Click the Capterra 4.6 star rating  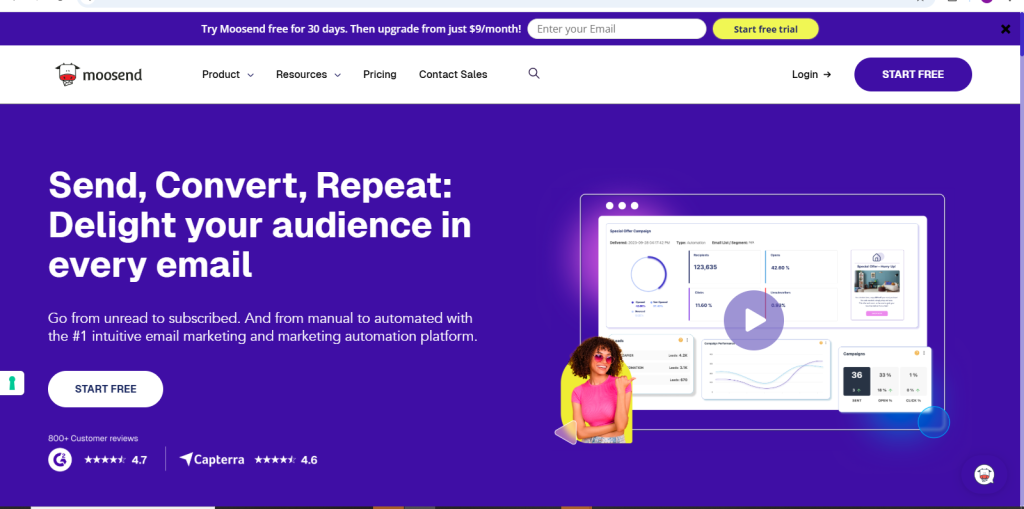[285, 460]
